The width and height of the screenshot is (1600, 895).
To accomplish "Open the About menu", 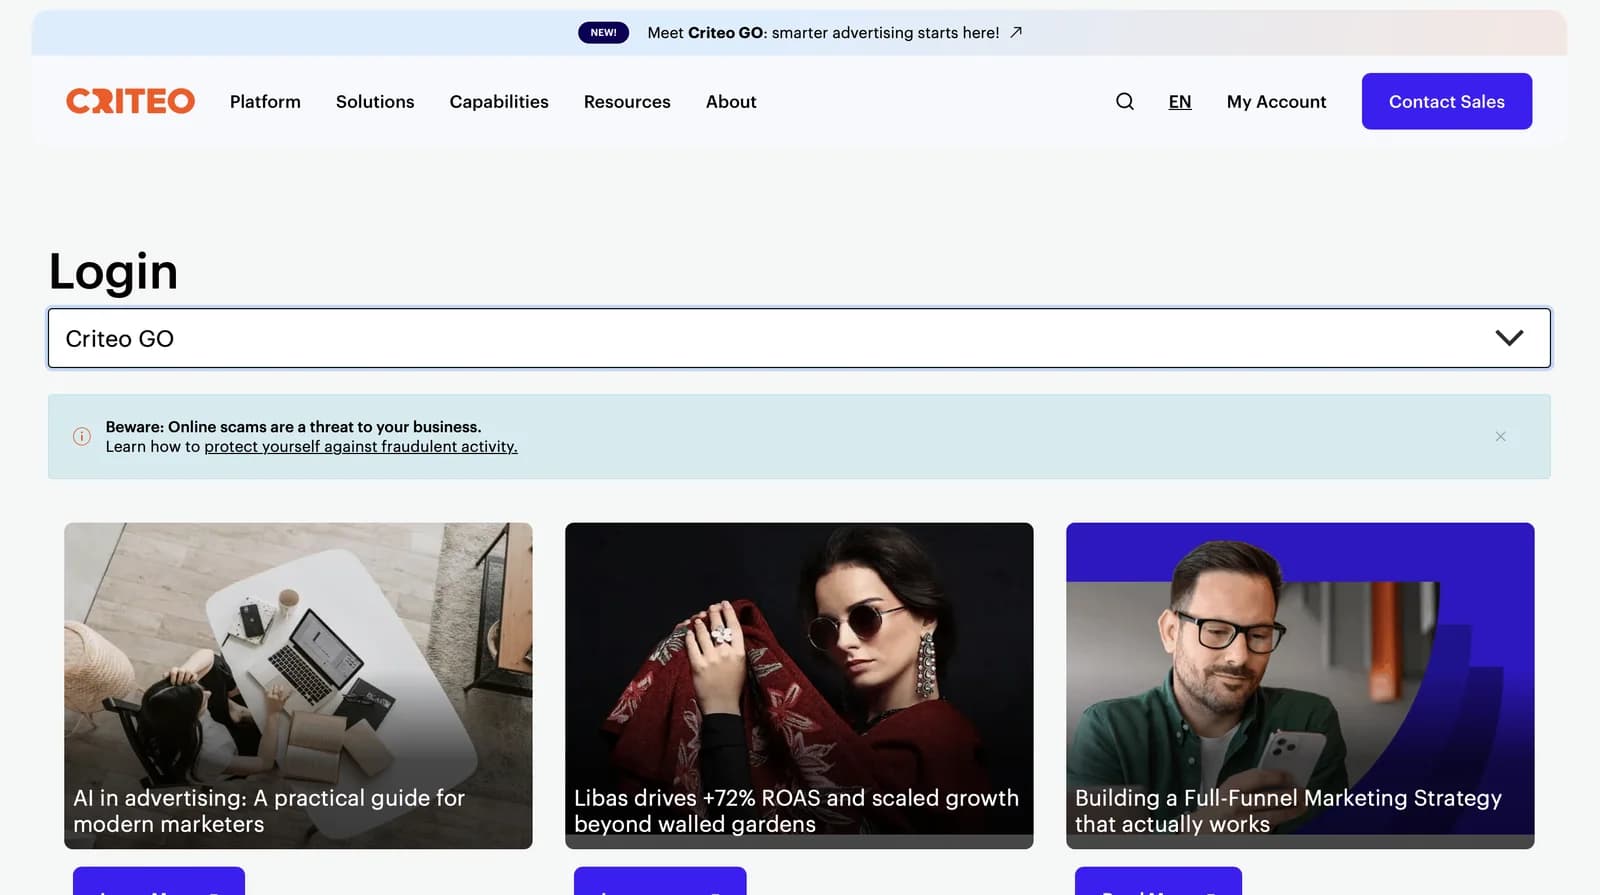I will pyautogui.click(x=731, y=101).
